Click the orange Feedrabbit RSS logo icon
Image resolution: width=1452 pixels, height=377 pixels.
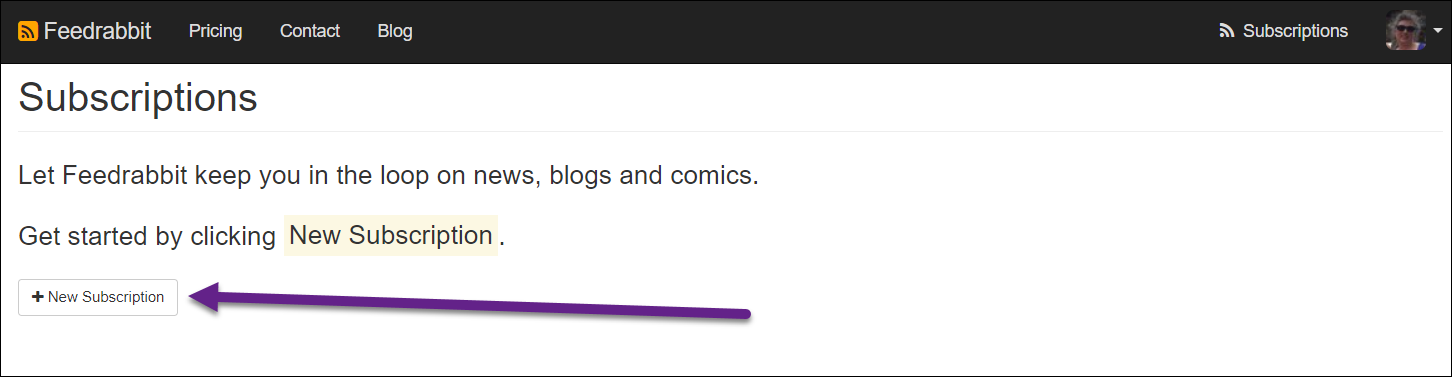28,32
